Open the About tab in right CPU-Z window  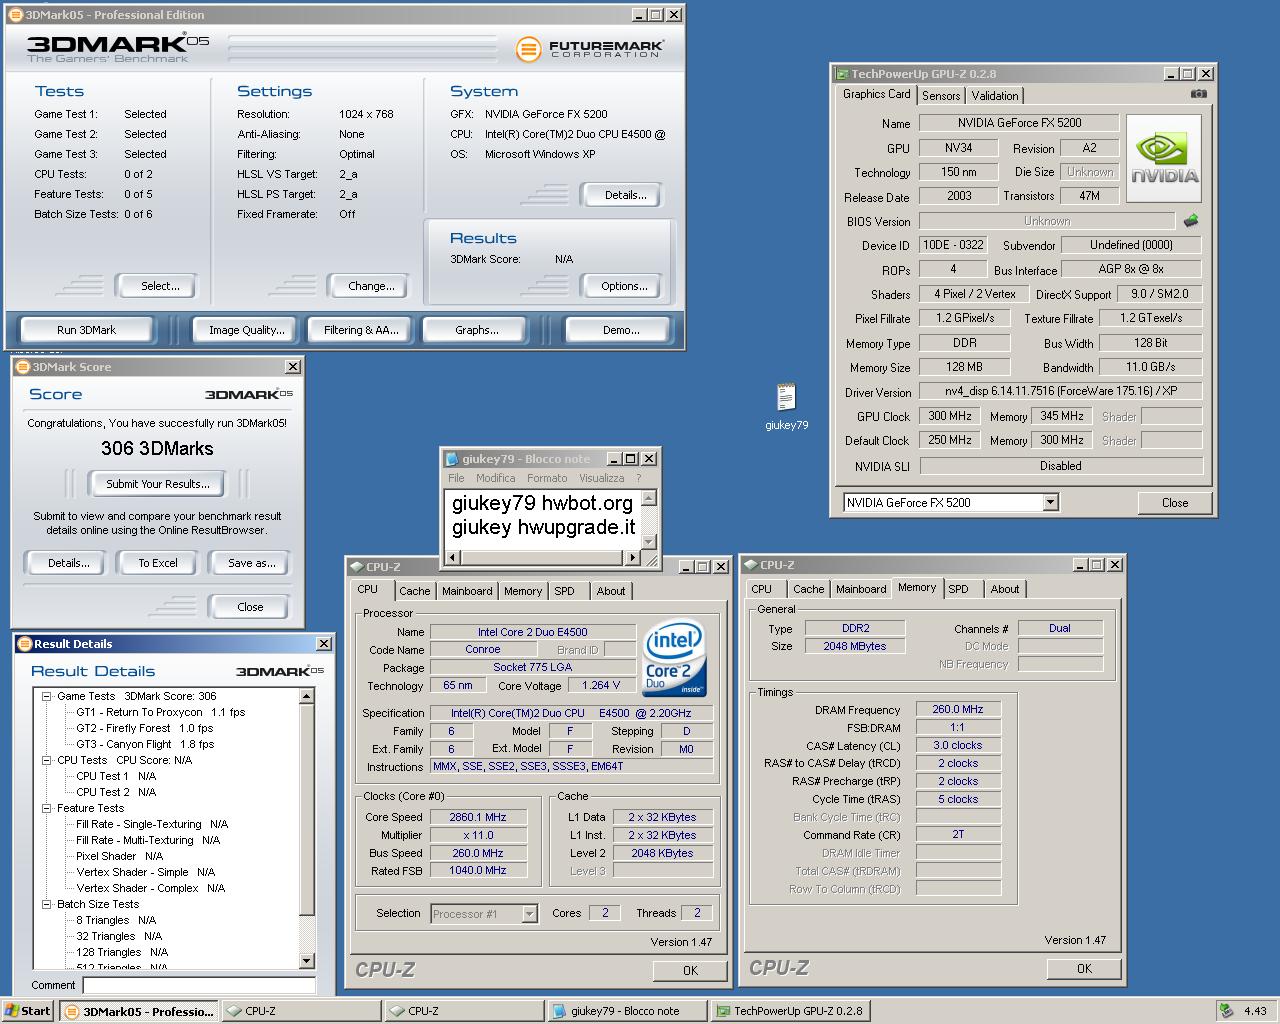click(1005, 589)
